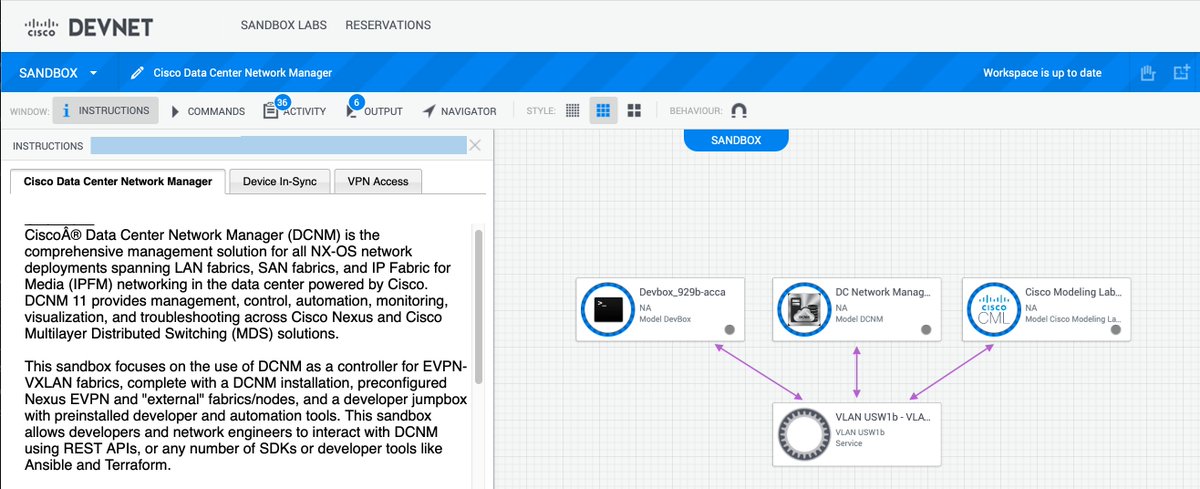1200x489 pixels.
Task: Open SANDBOX LABS menu
Action: pos(284,25)
